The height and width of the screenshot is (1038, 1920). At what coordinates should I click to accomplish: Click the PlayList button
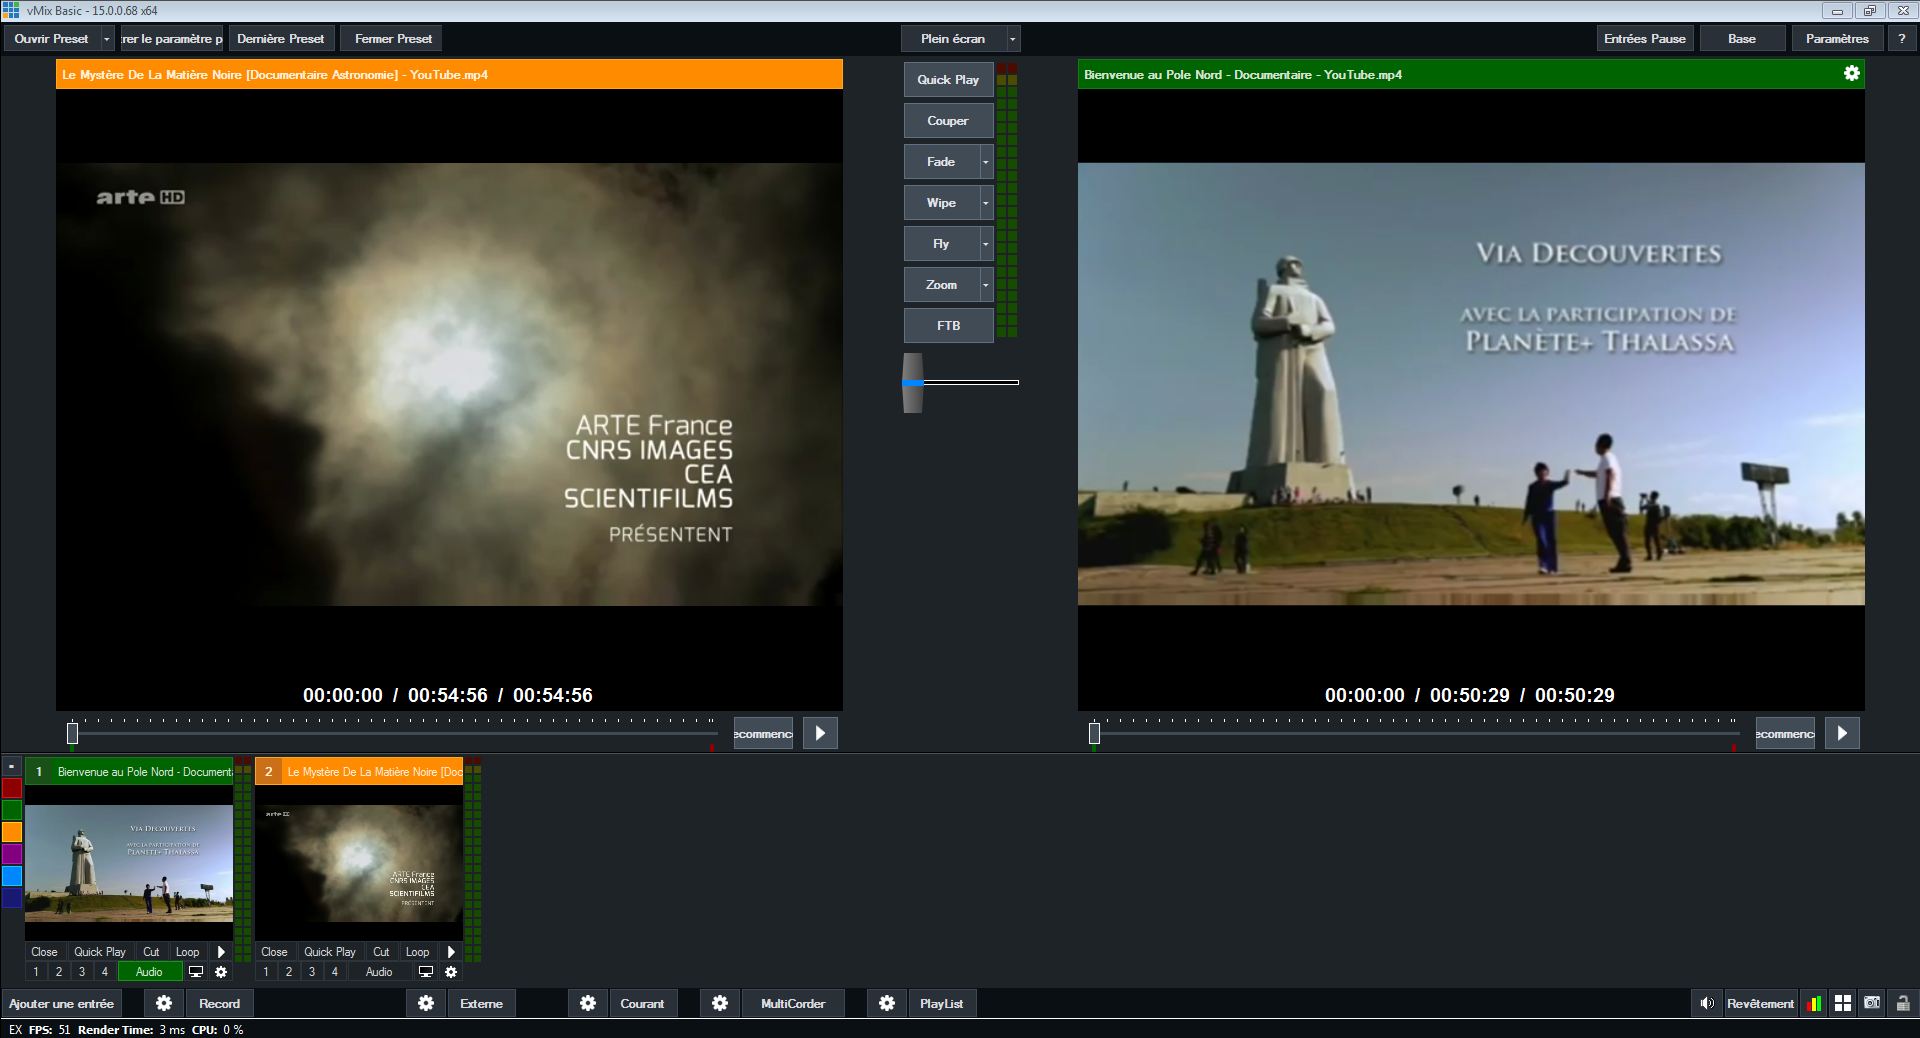click(942, 1003)
